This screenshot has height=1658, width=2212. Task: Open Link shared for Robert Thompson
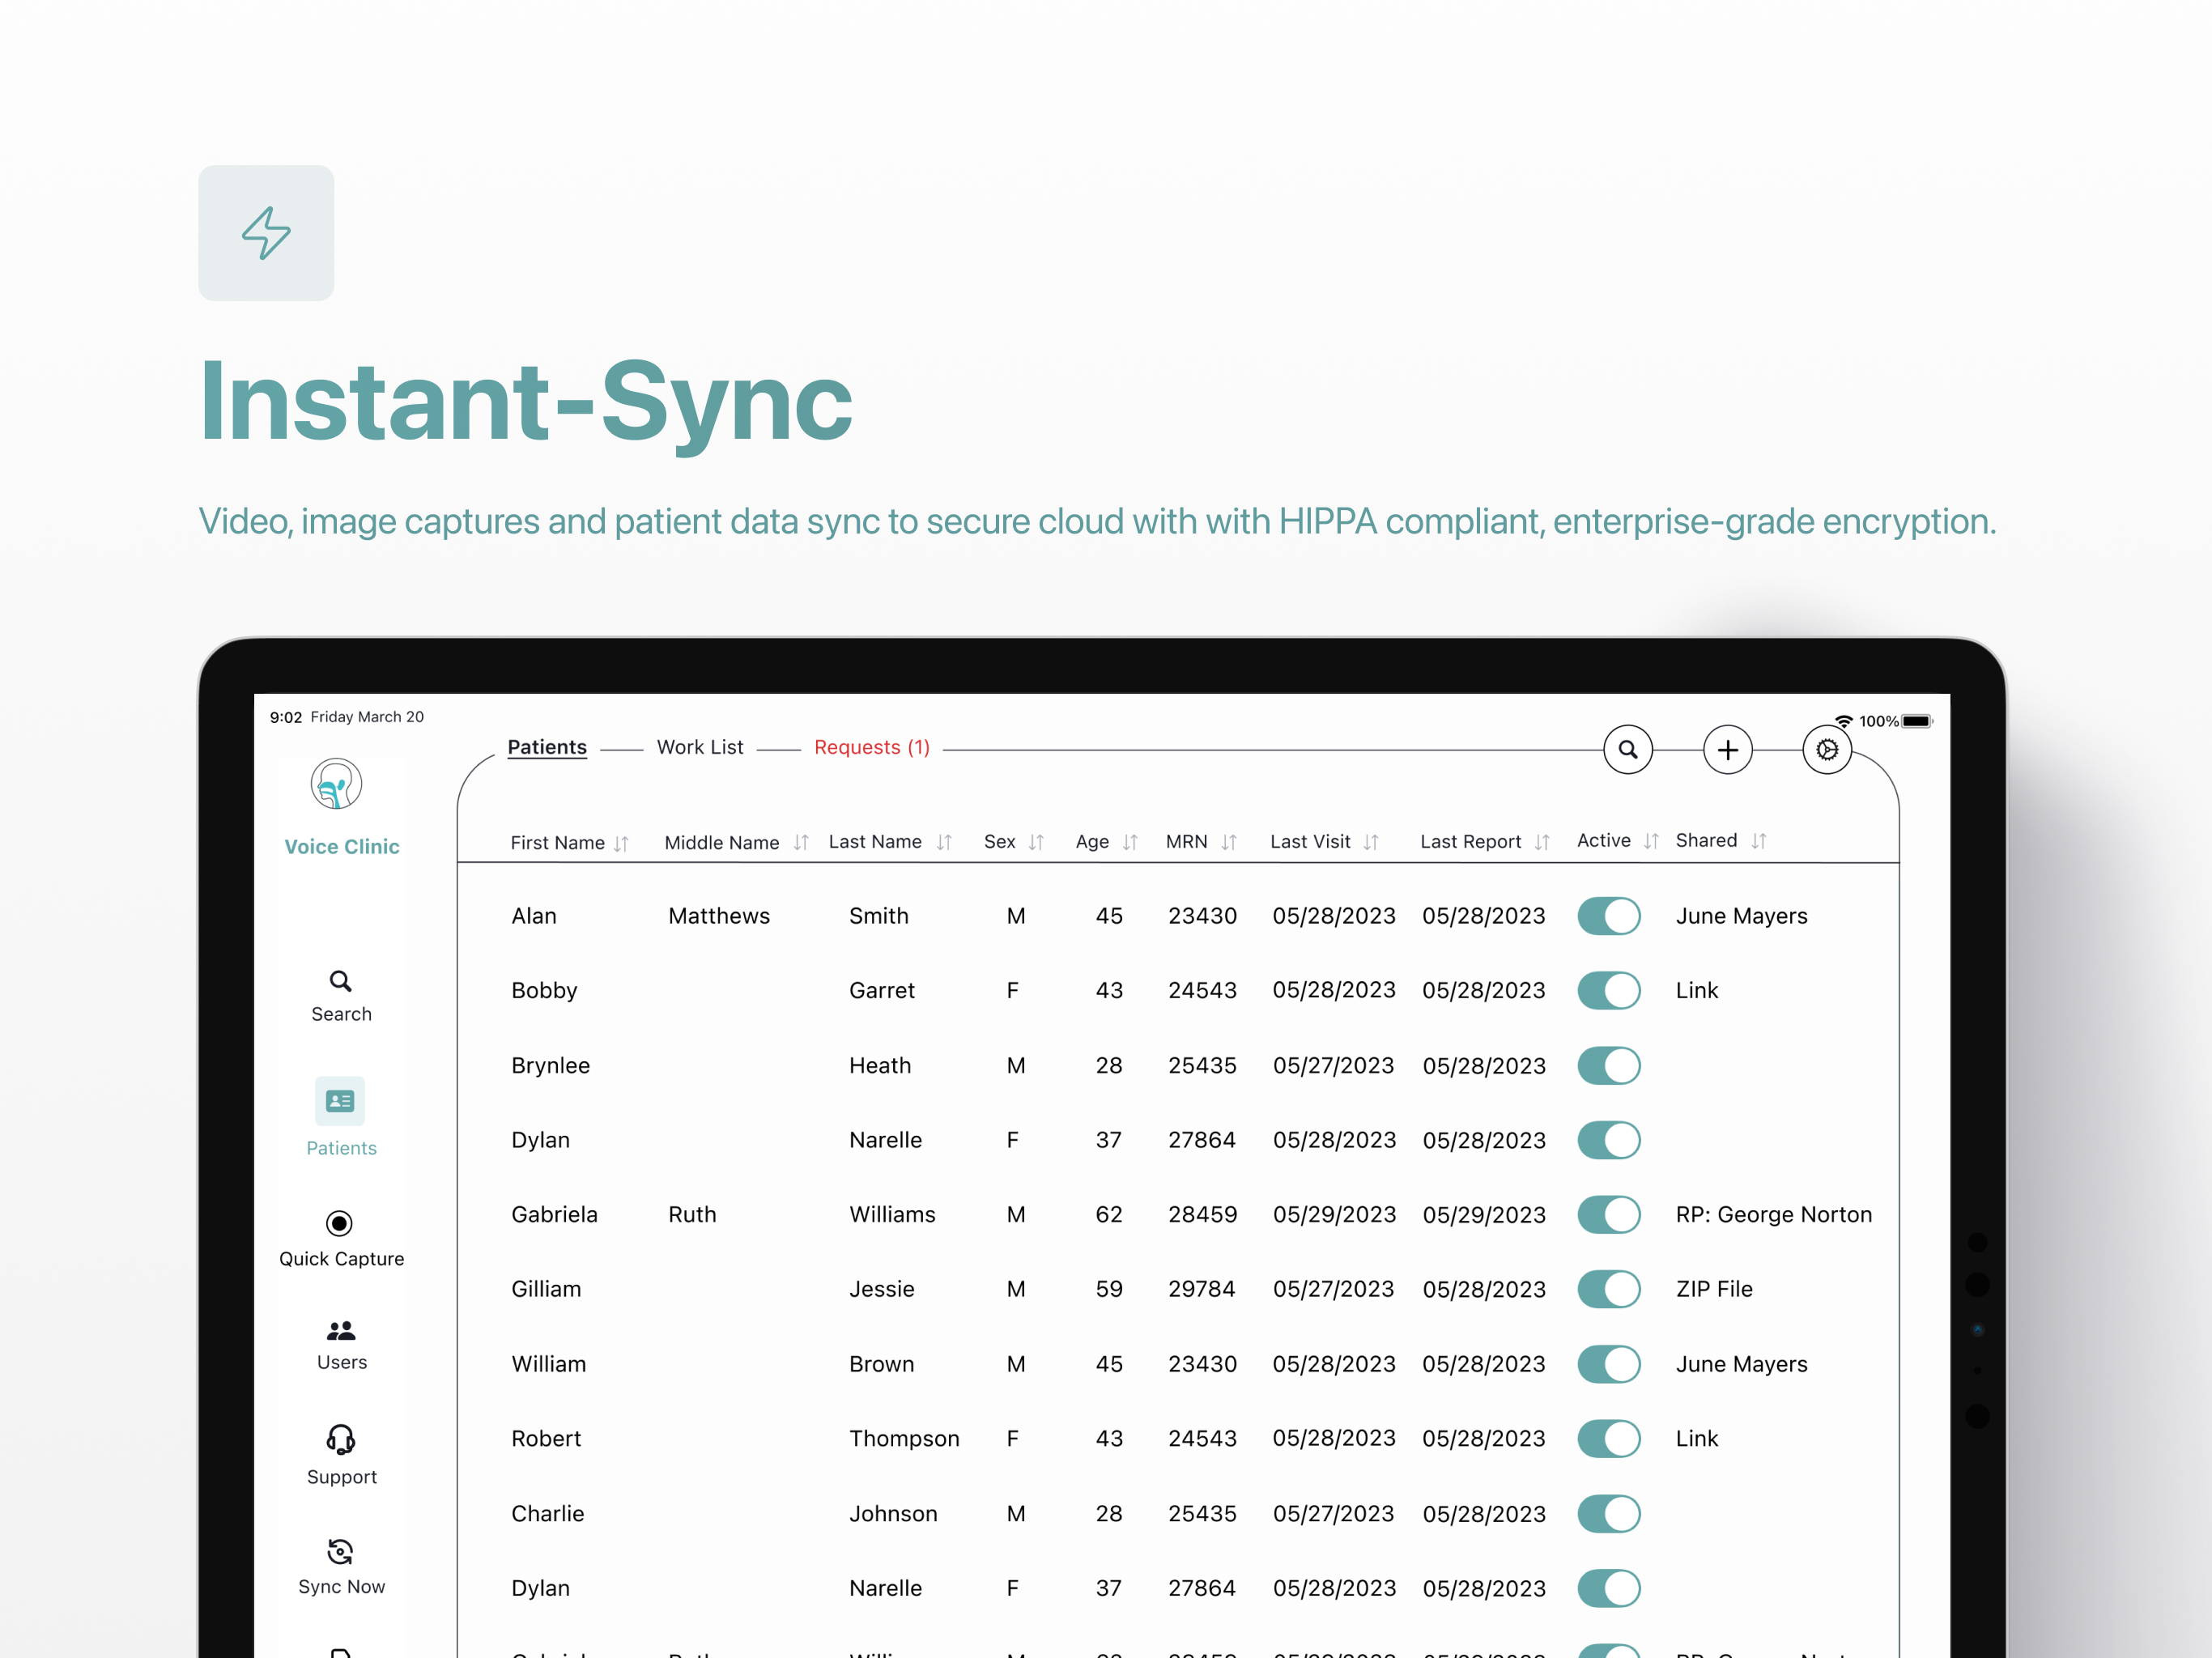[x=1696, y=1438]
